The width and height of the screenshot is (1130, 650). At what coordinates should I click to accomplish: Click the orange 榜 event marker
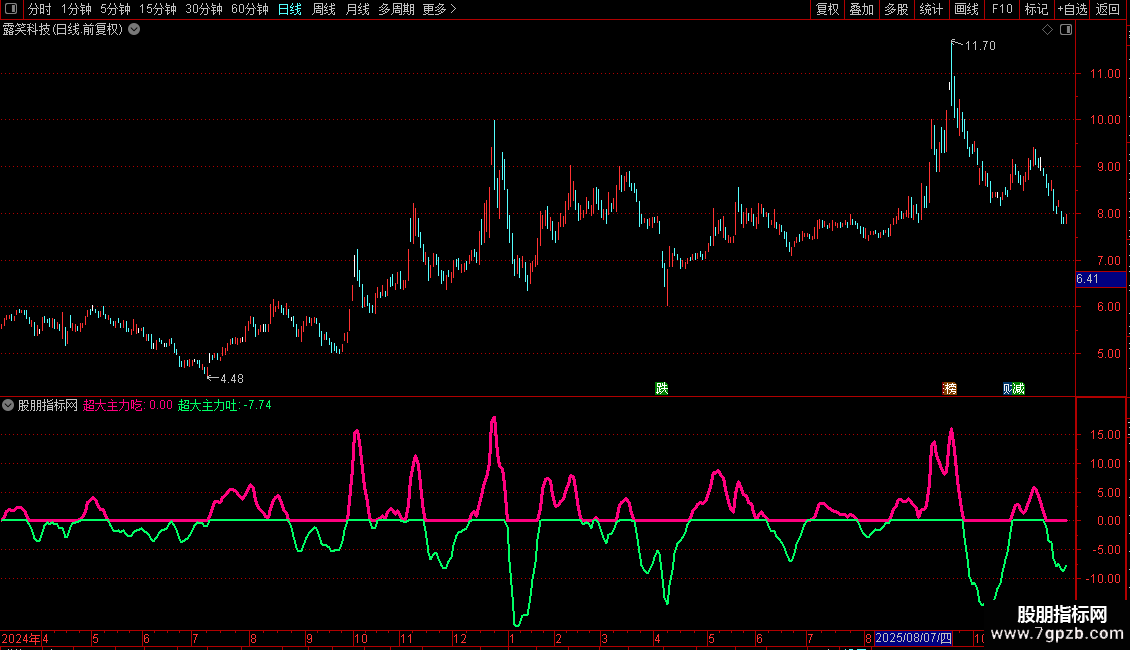pyautogui.click(x=950, y=389)
